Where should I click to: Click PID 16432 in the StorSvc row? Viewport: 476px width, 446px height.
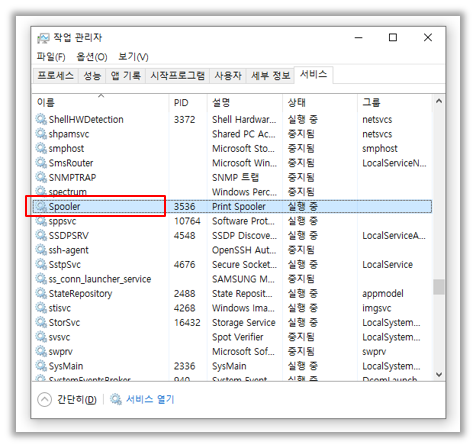pyautogui.click(x=187, y=323)
